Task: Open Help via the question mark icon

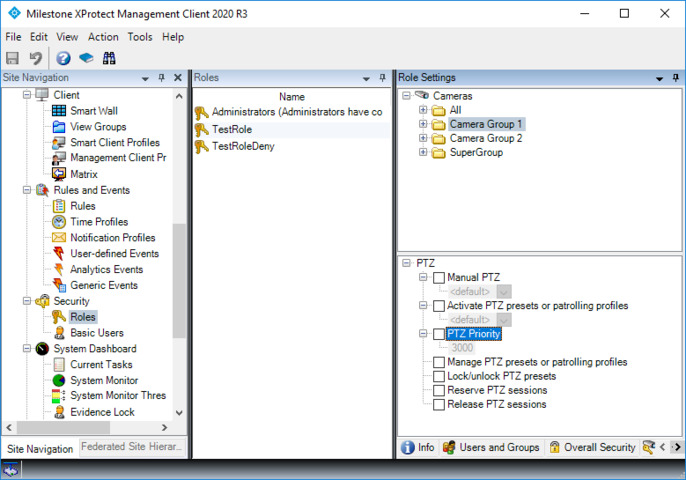Action: click(x=63, y=58)
